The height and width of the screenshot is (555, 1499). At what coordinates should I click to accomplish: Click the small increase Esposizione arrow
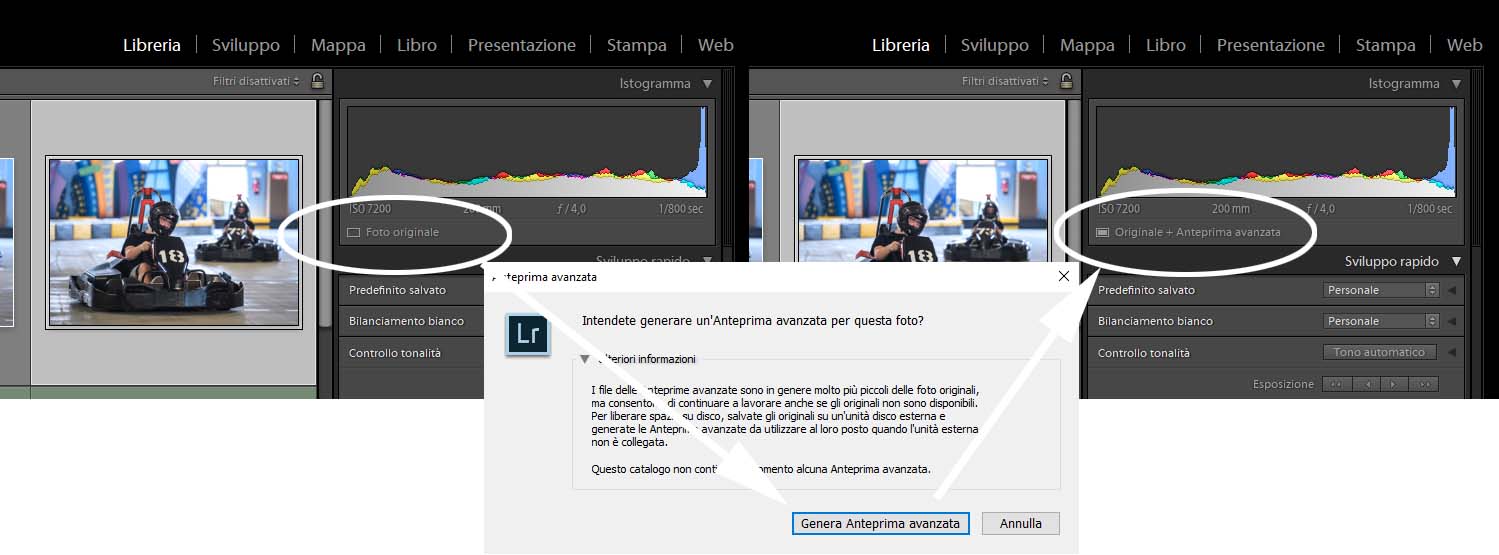coord(1394,384)
